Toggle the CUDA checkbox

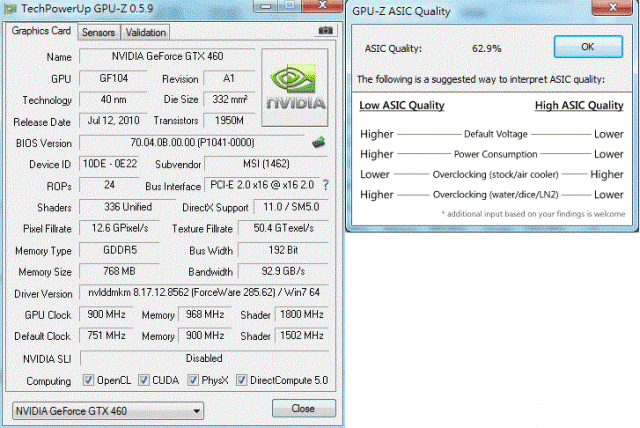click(143, 380)
